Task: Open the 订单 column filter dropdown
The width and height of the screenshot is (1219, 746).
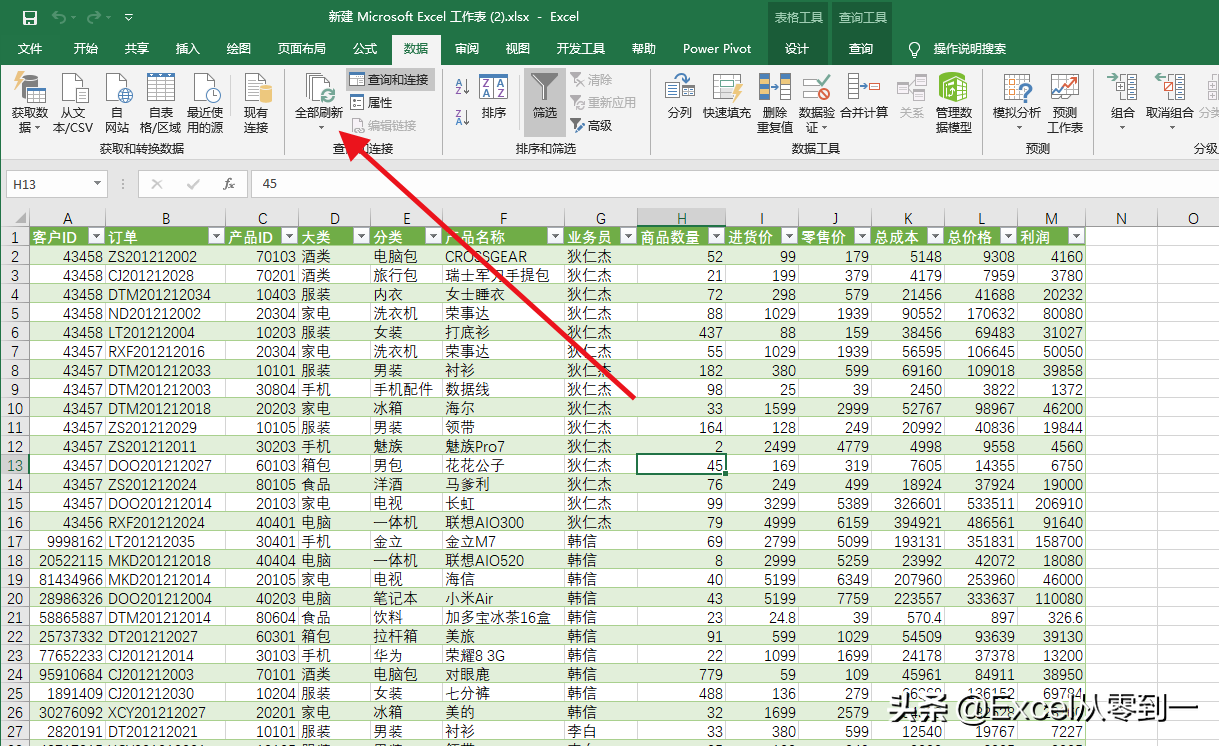Action: (216, 236)
